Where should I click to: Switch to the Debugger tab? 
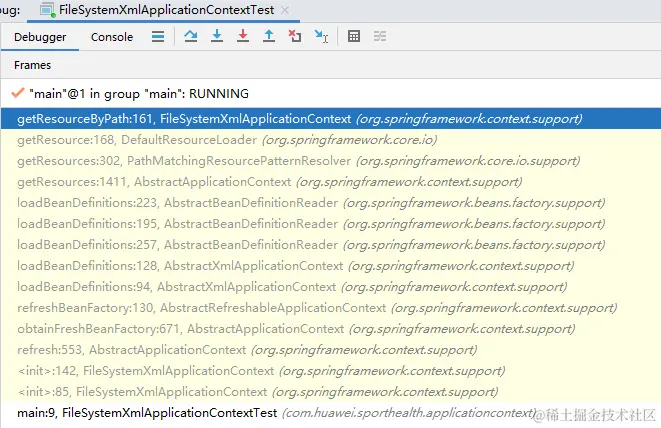click(40, 37)
